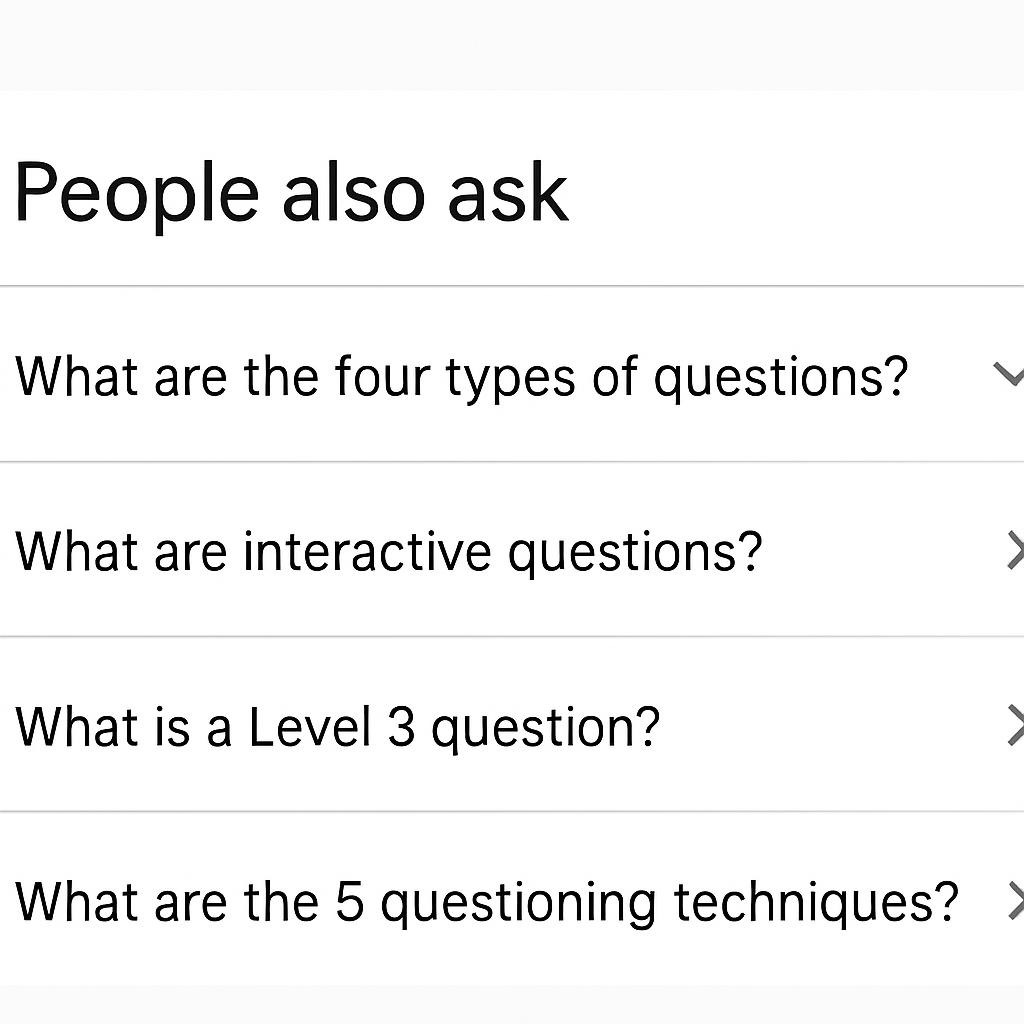Click the arrow icon next to interactive questions

tap(1014, 550)
